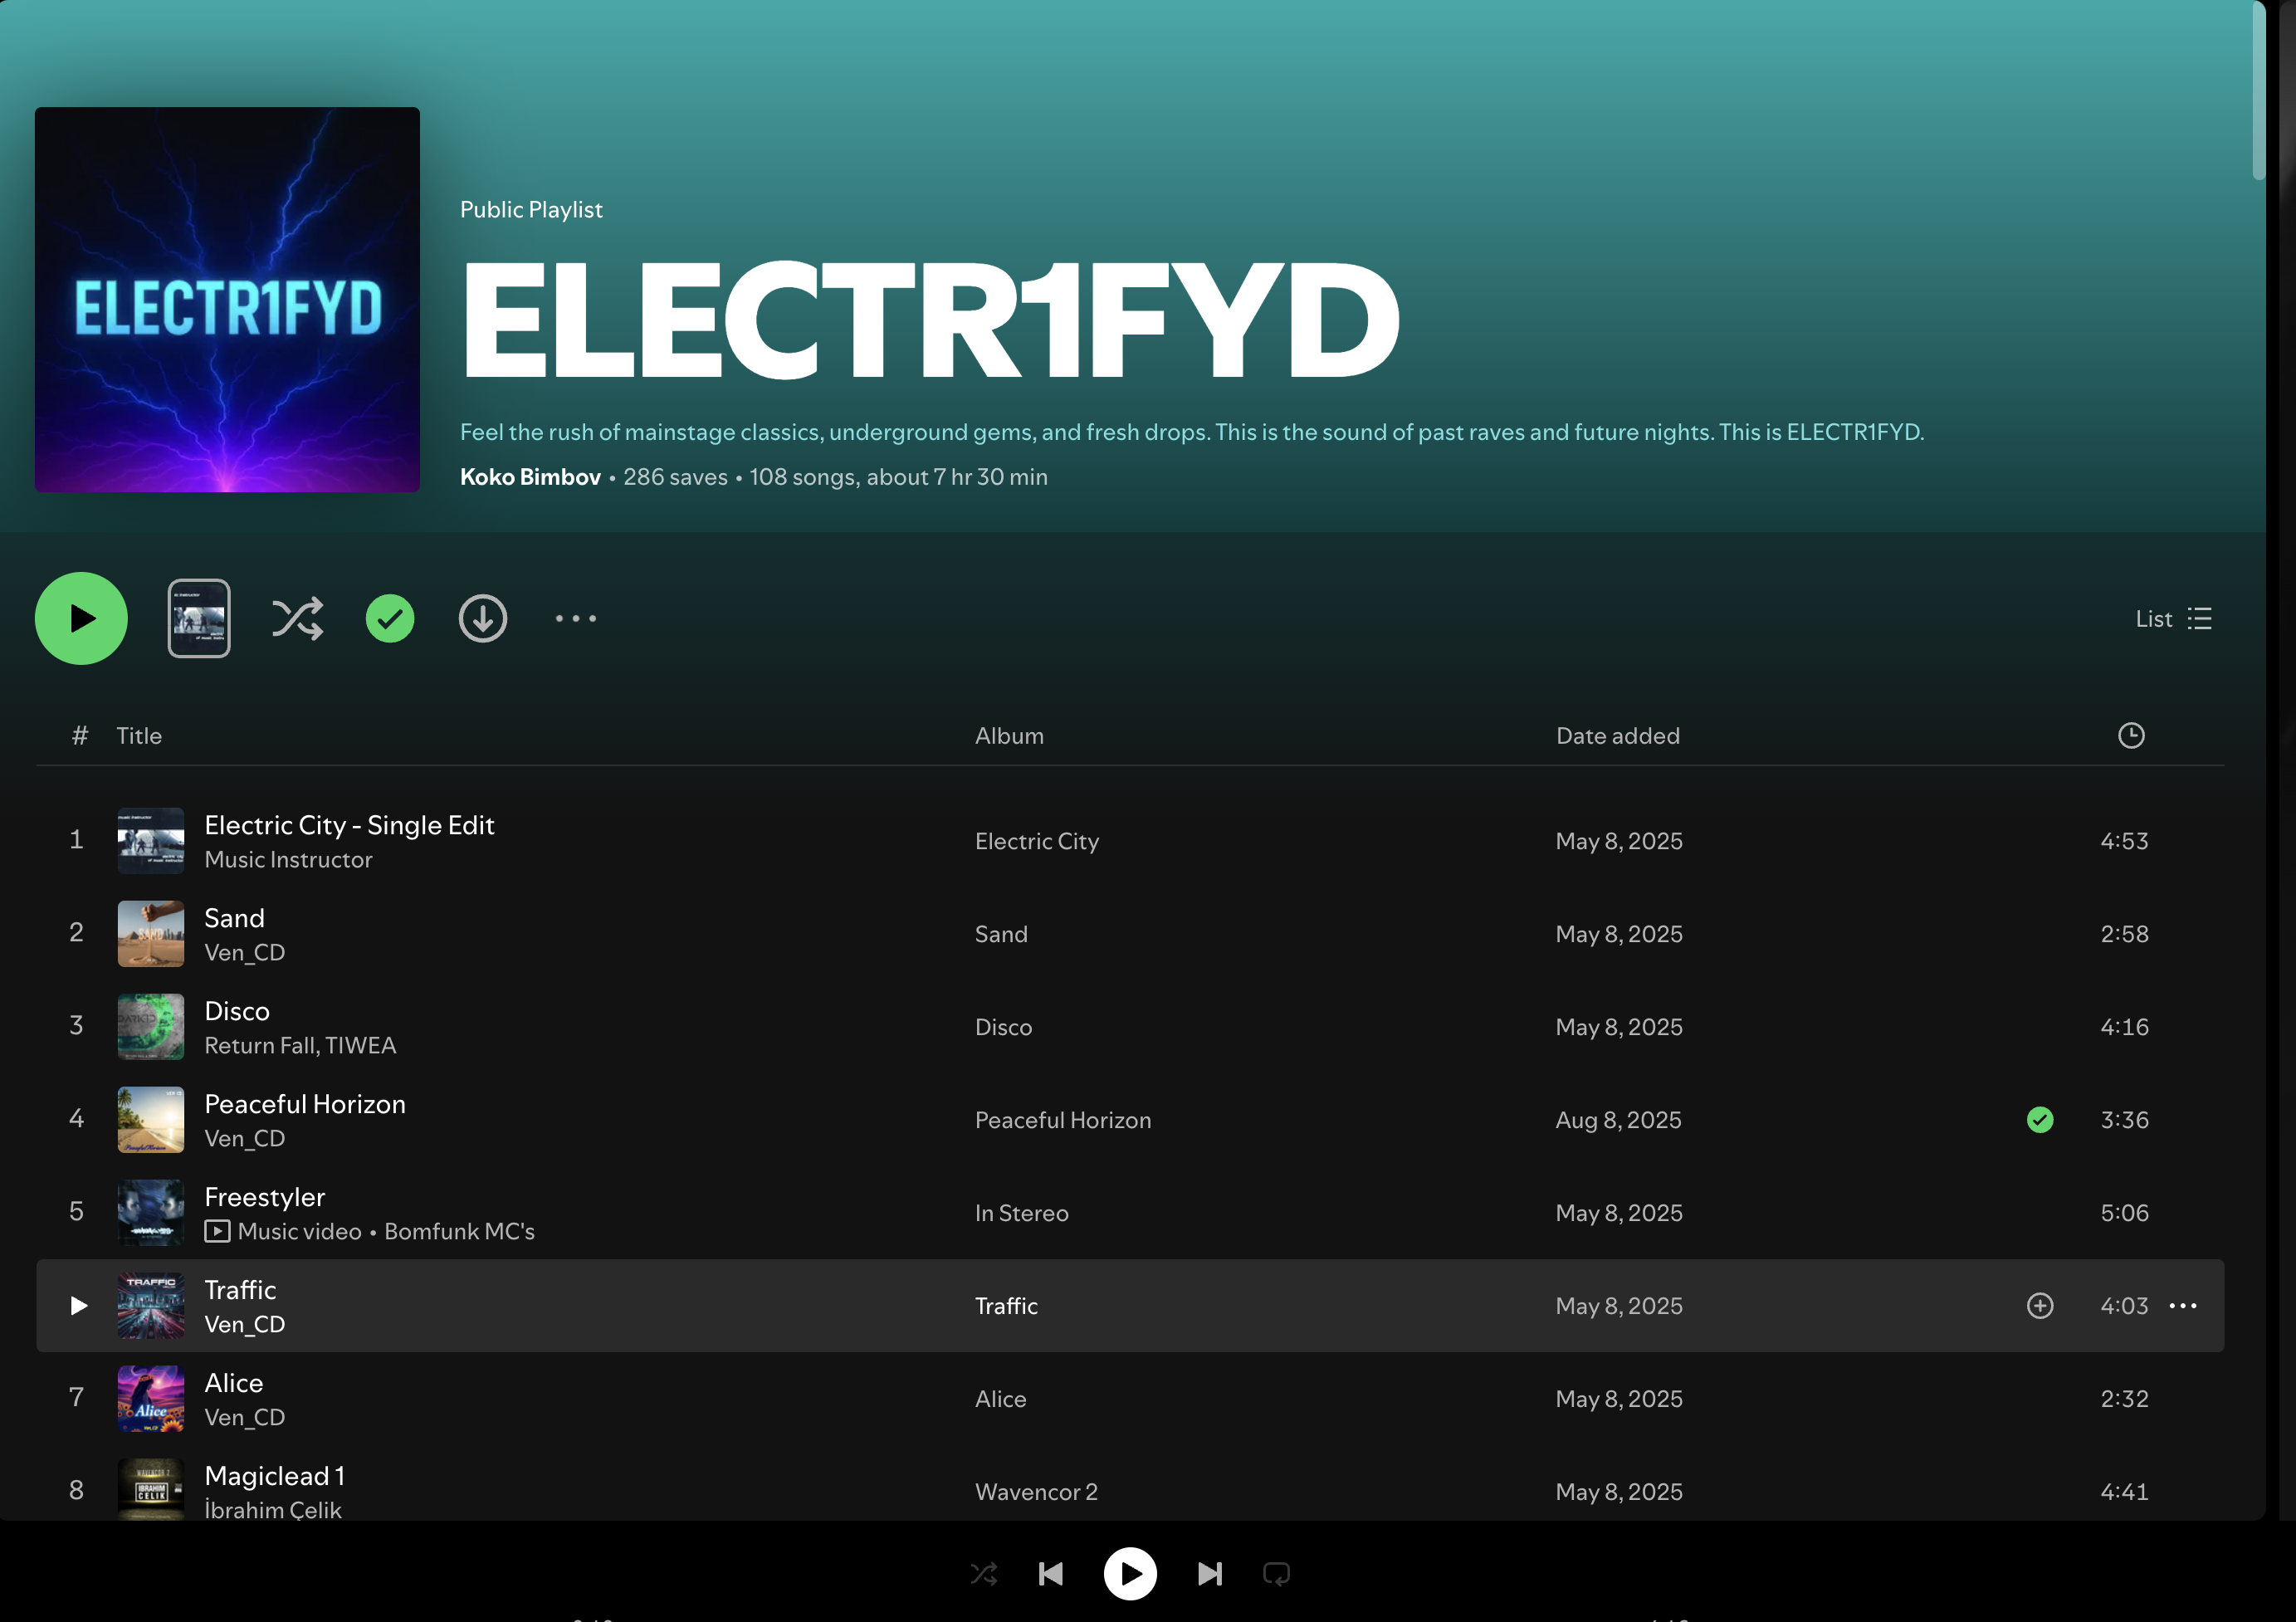Open more options for Traffic track
This screenshot has height=1622, width=2296.
pos(2183,1306)
